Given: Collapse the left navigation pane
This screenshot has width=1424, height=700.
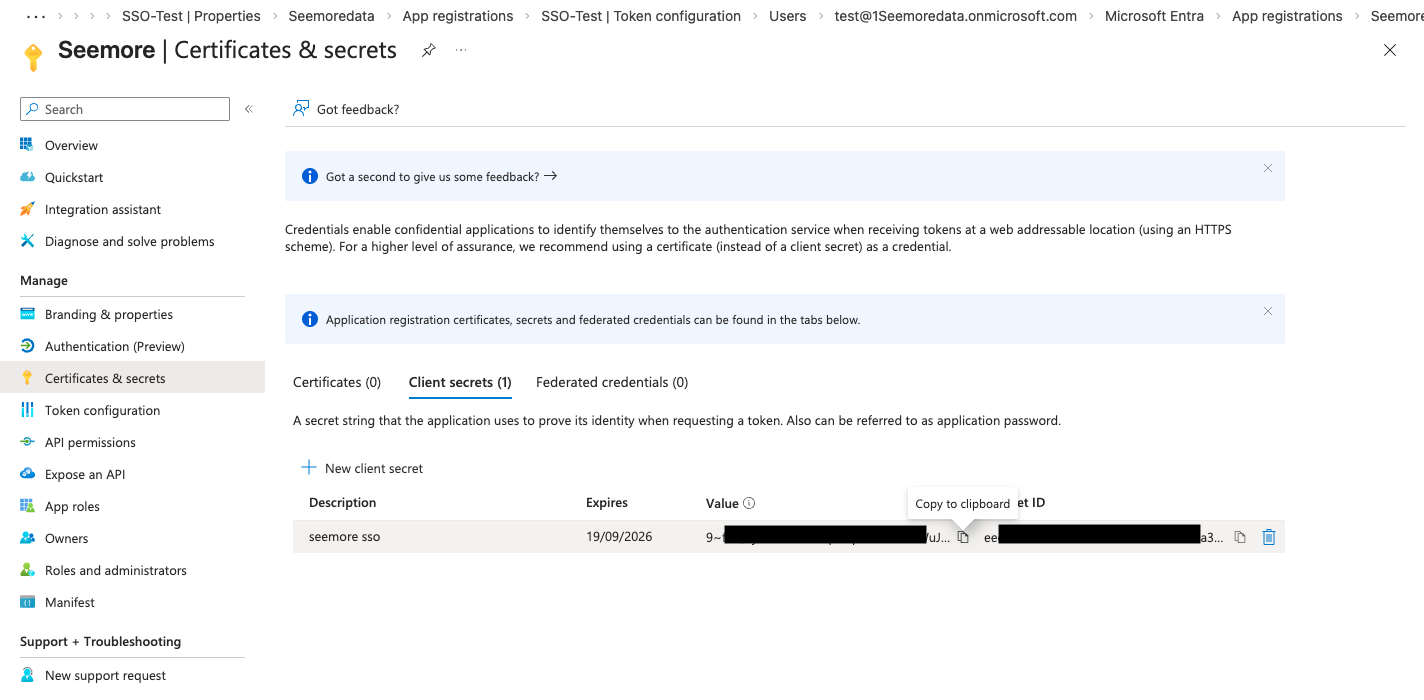Looking at the screenshot, I should click(248, 110).
